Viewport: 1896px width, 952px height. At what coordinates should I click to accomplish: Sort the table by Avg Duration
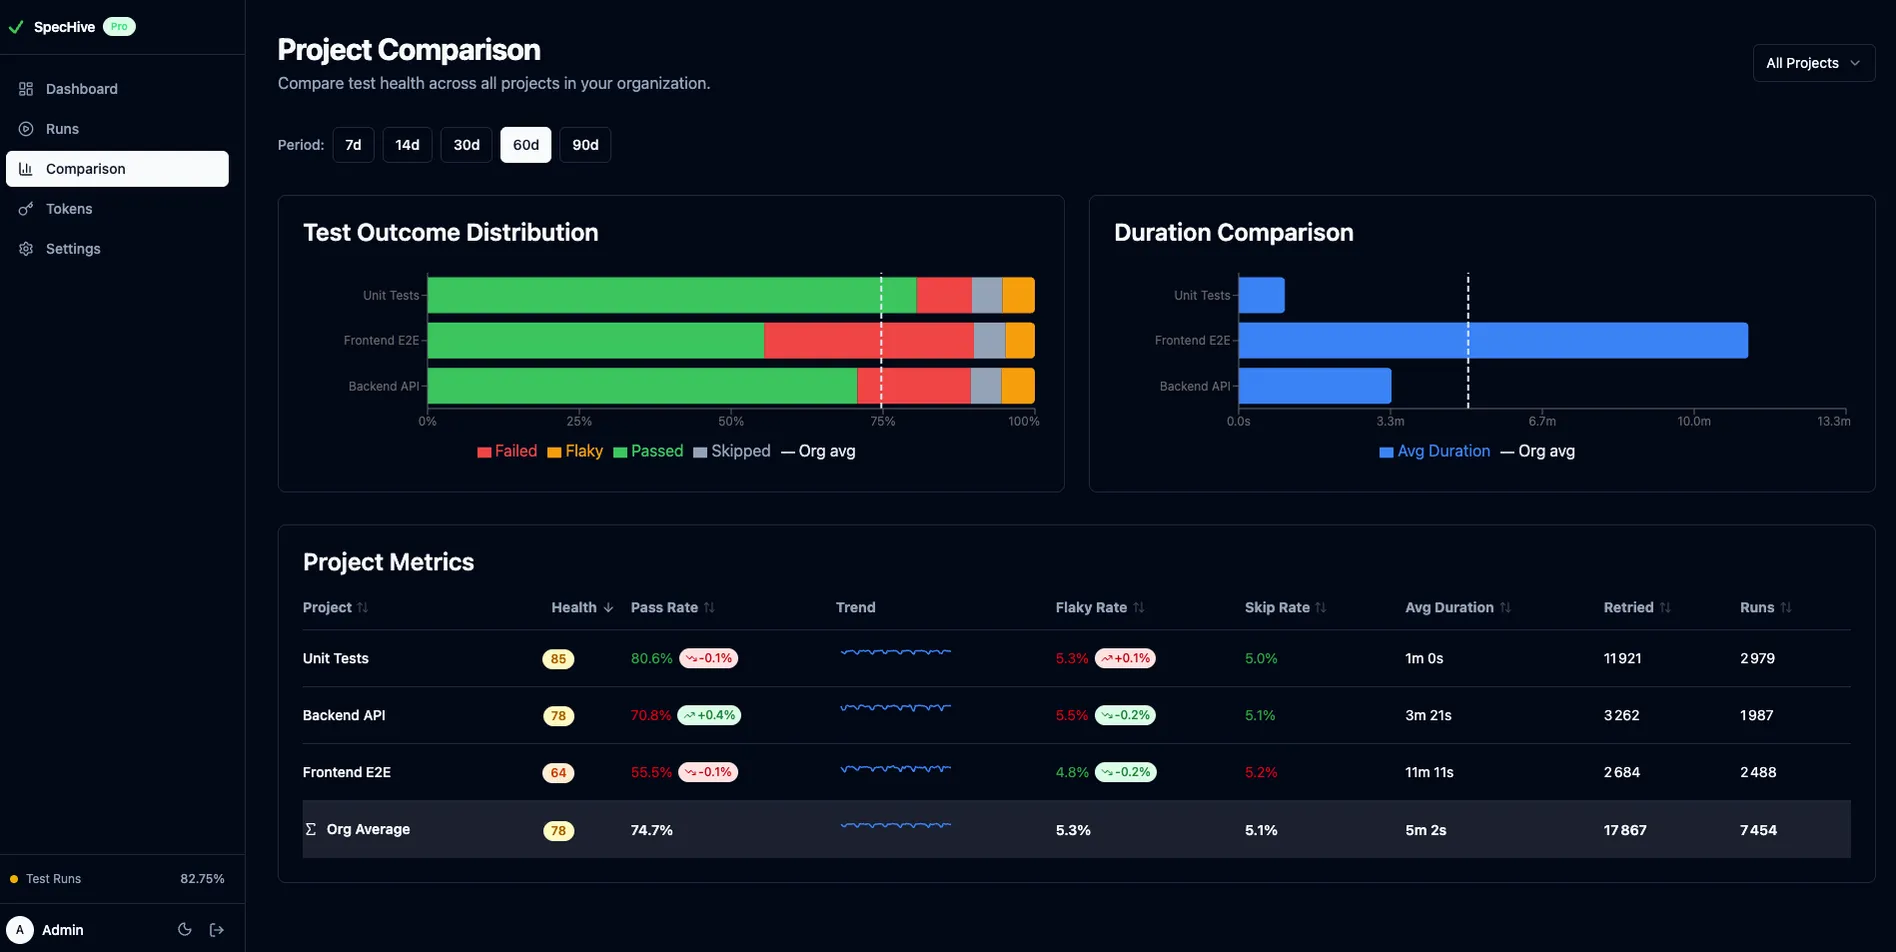(x=1456, y=607)
